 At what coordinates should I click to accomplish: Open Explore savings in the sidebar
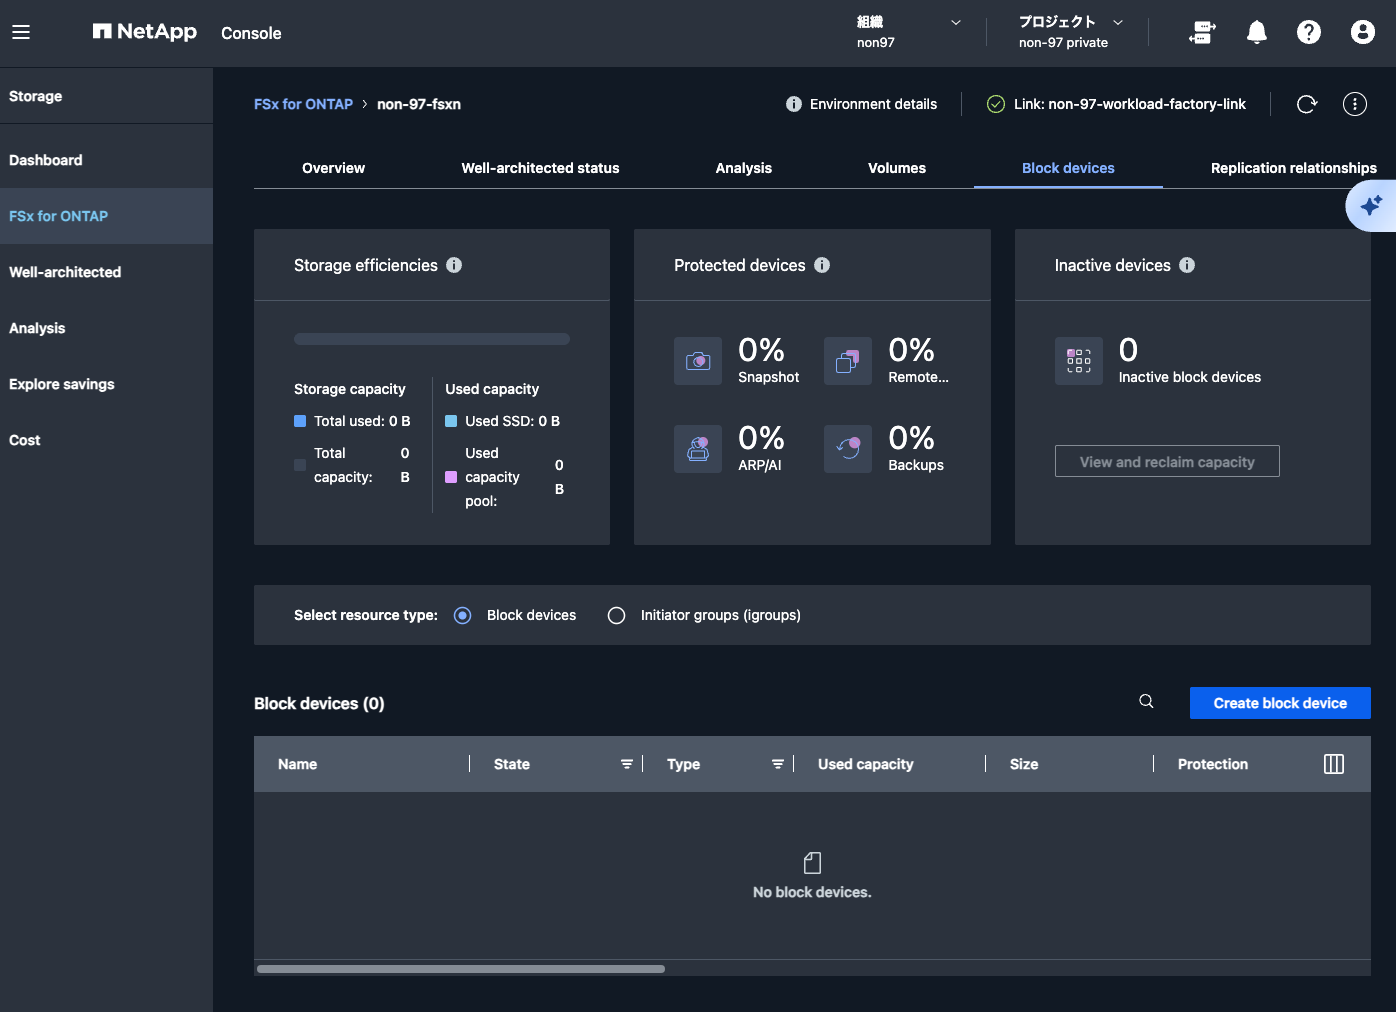click(x=106, y=384)
